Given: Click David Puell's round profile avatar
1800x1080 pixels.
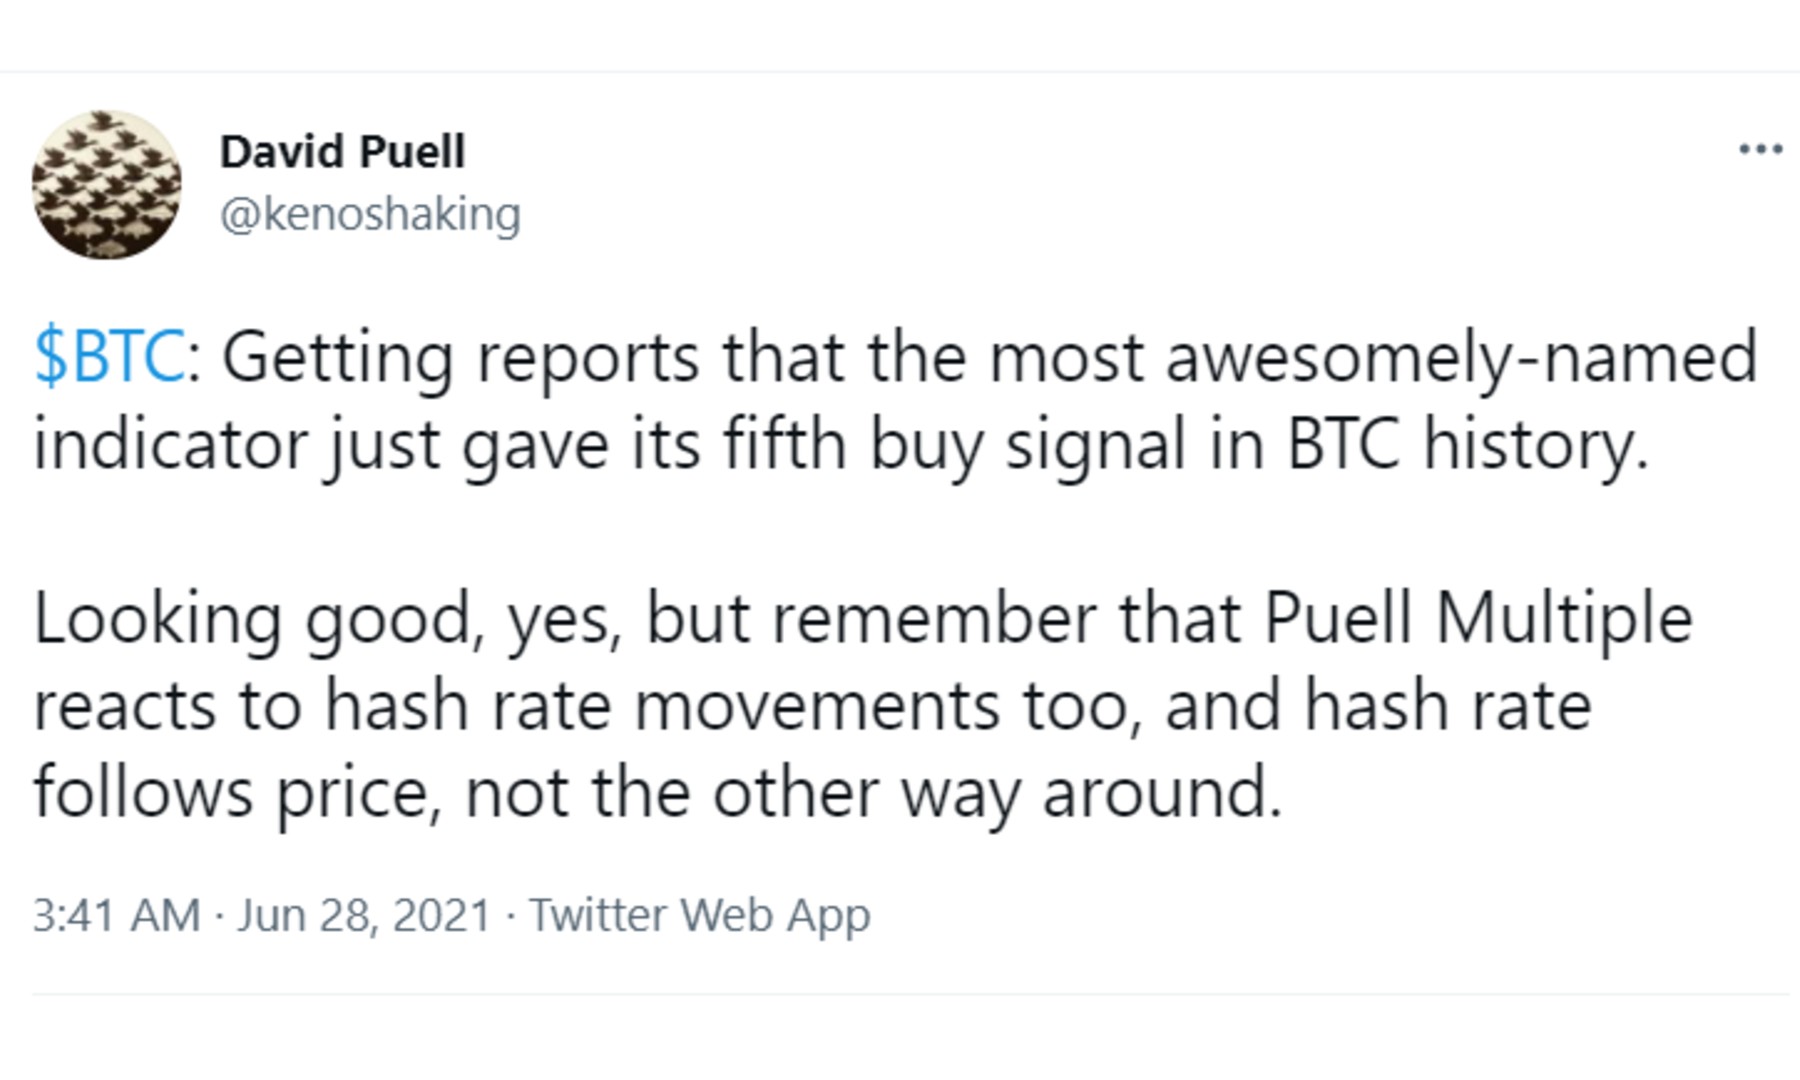Looking at the screenshot, I should pos(106,185).
